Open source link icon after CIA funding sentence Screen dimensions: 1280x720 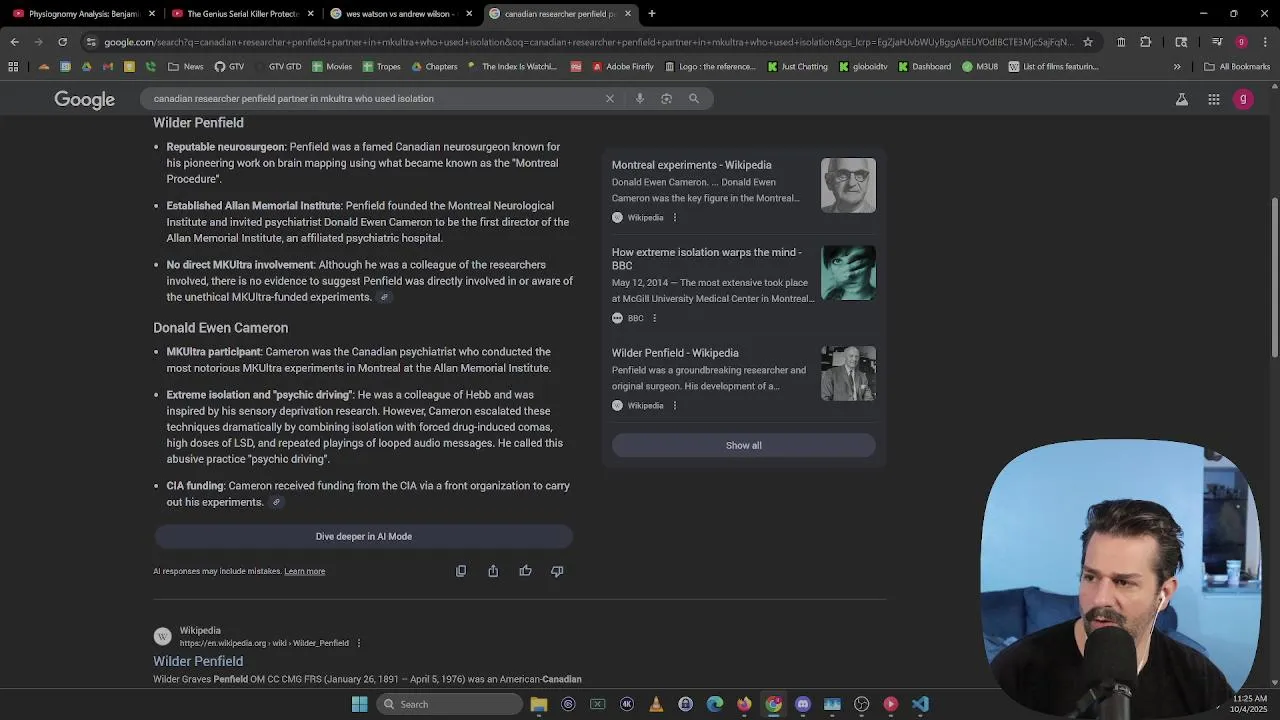(x=276, y=502)
